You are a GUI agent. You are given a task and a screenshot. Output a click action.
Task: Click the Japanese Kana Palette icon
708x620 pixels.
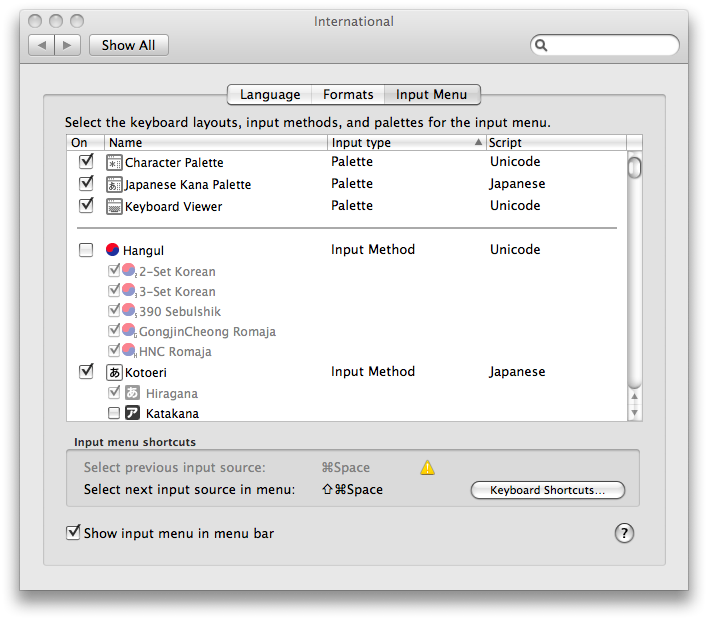point(114,184)
